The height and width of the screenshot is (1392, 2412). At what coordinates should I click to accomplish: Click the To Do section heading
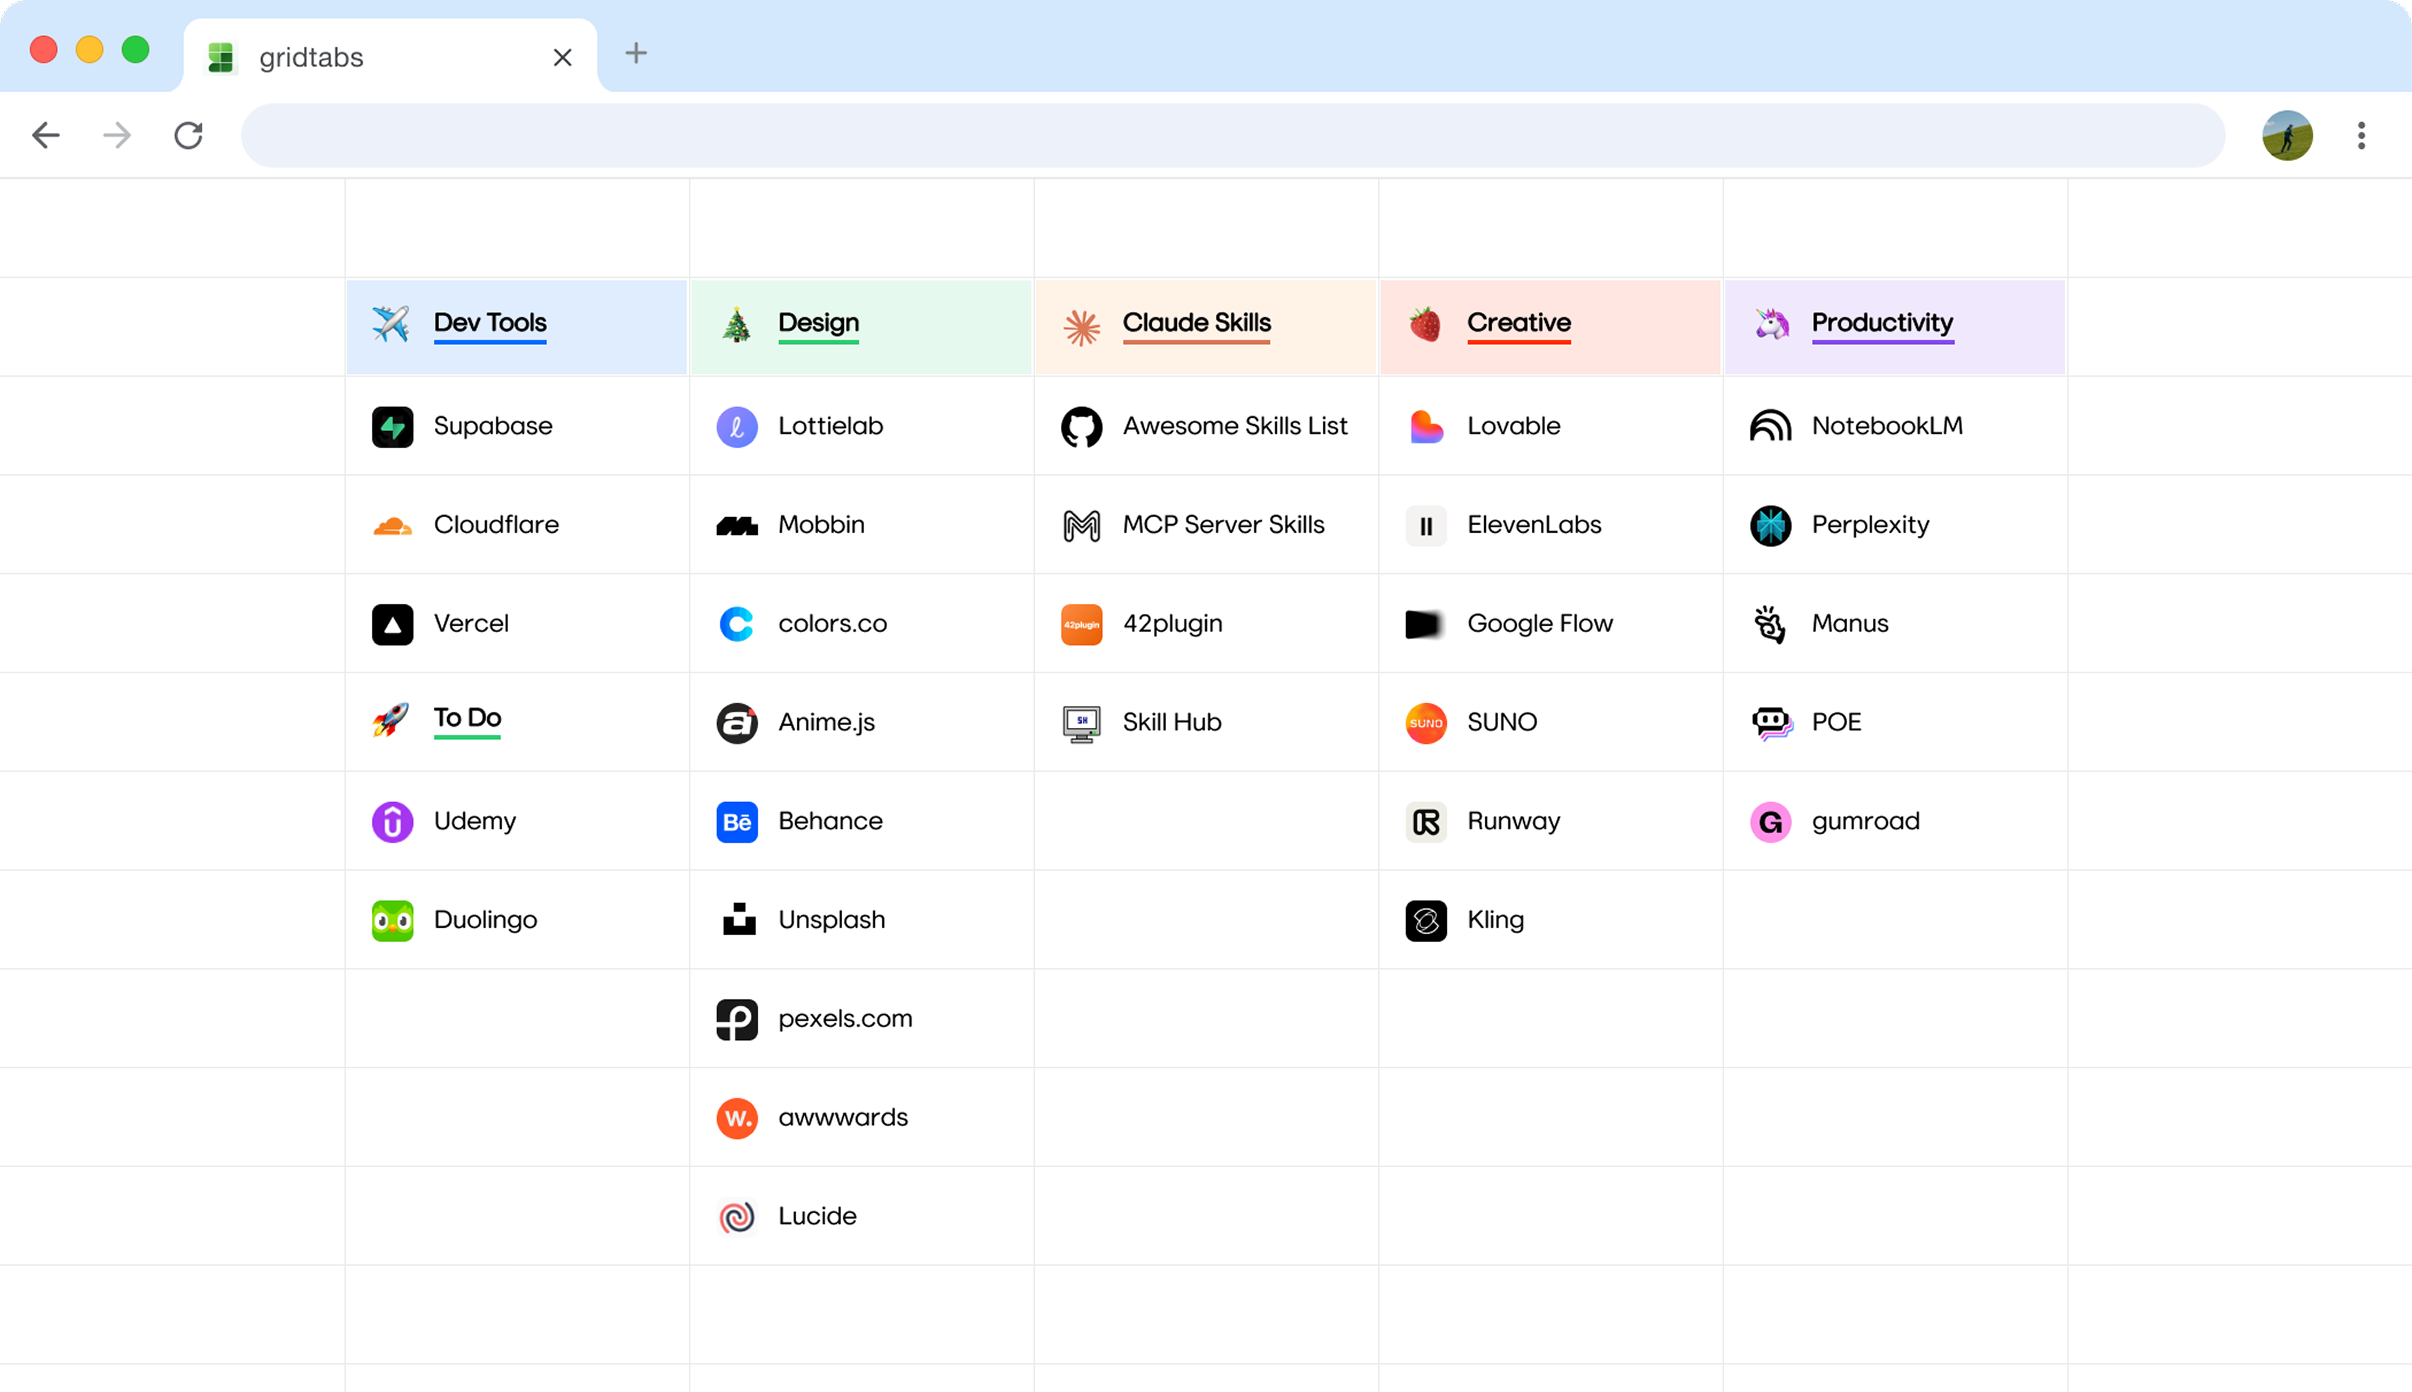(x=467, y=718)
